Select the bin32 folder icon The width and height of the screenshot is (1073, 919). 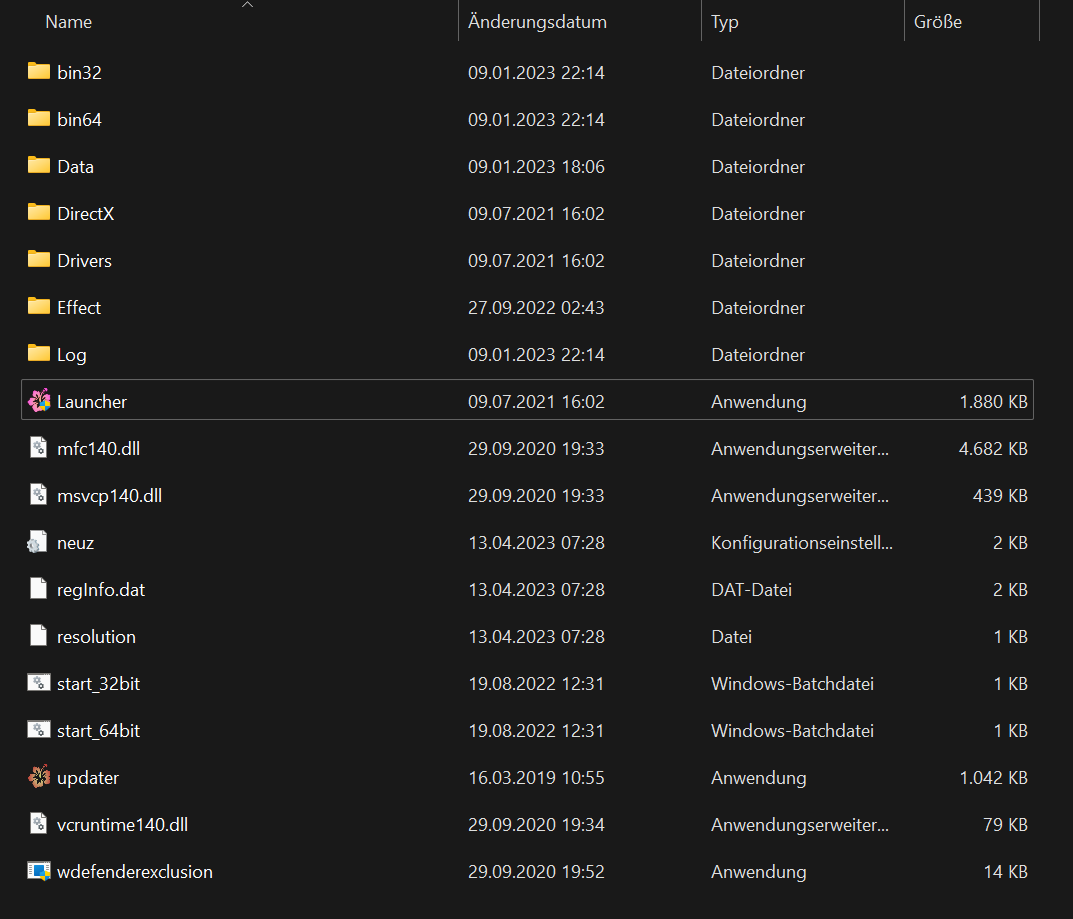coord(39,72)
